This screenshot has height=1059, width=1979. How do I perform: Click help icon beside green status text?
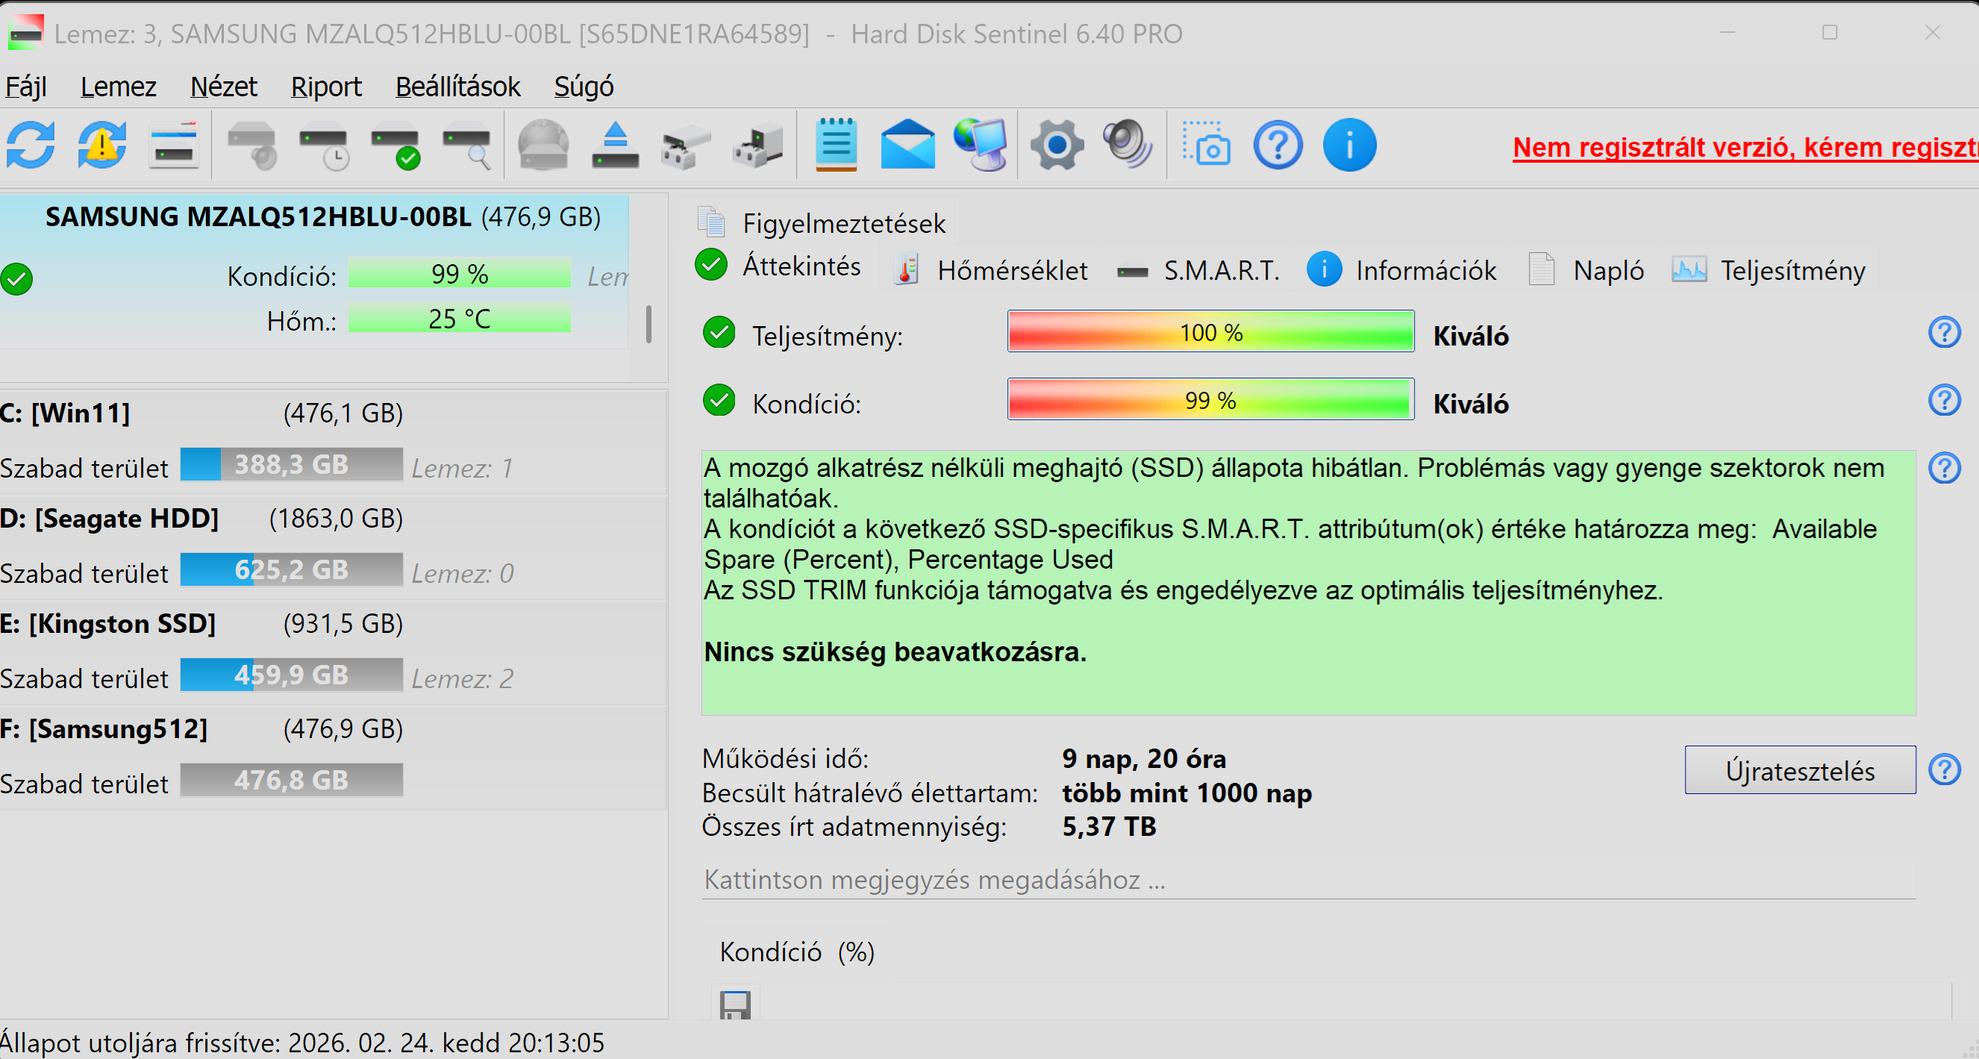(1944, 467)
